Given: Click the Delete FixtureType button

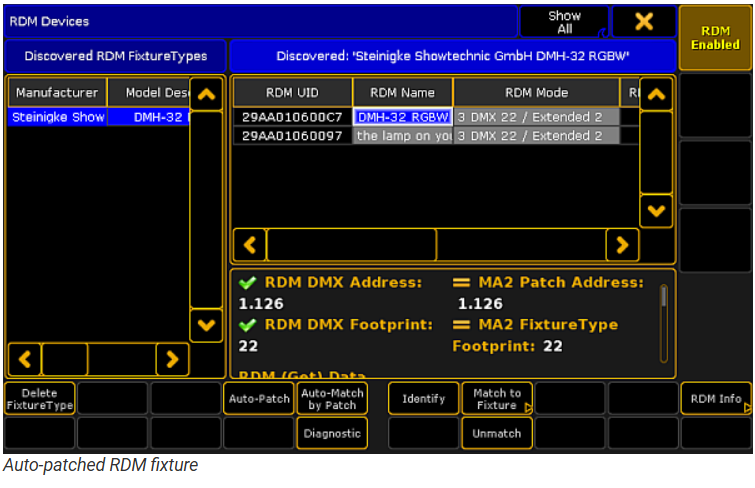Looking at the screenshot, I should tap(40, 399).
